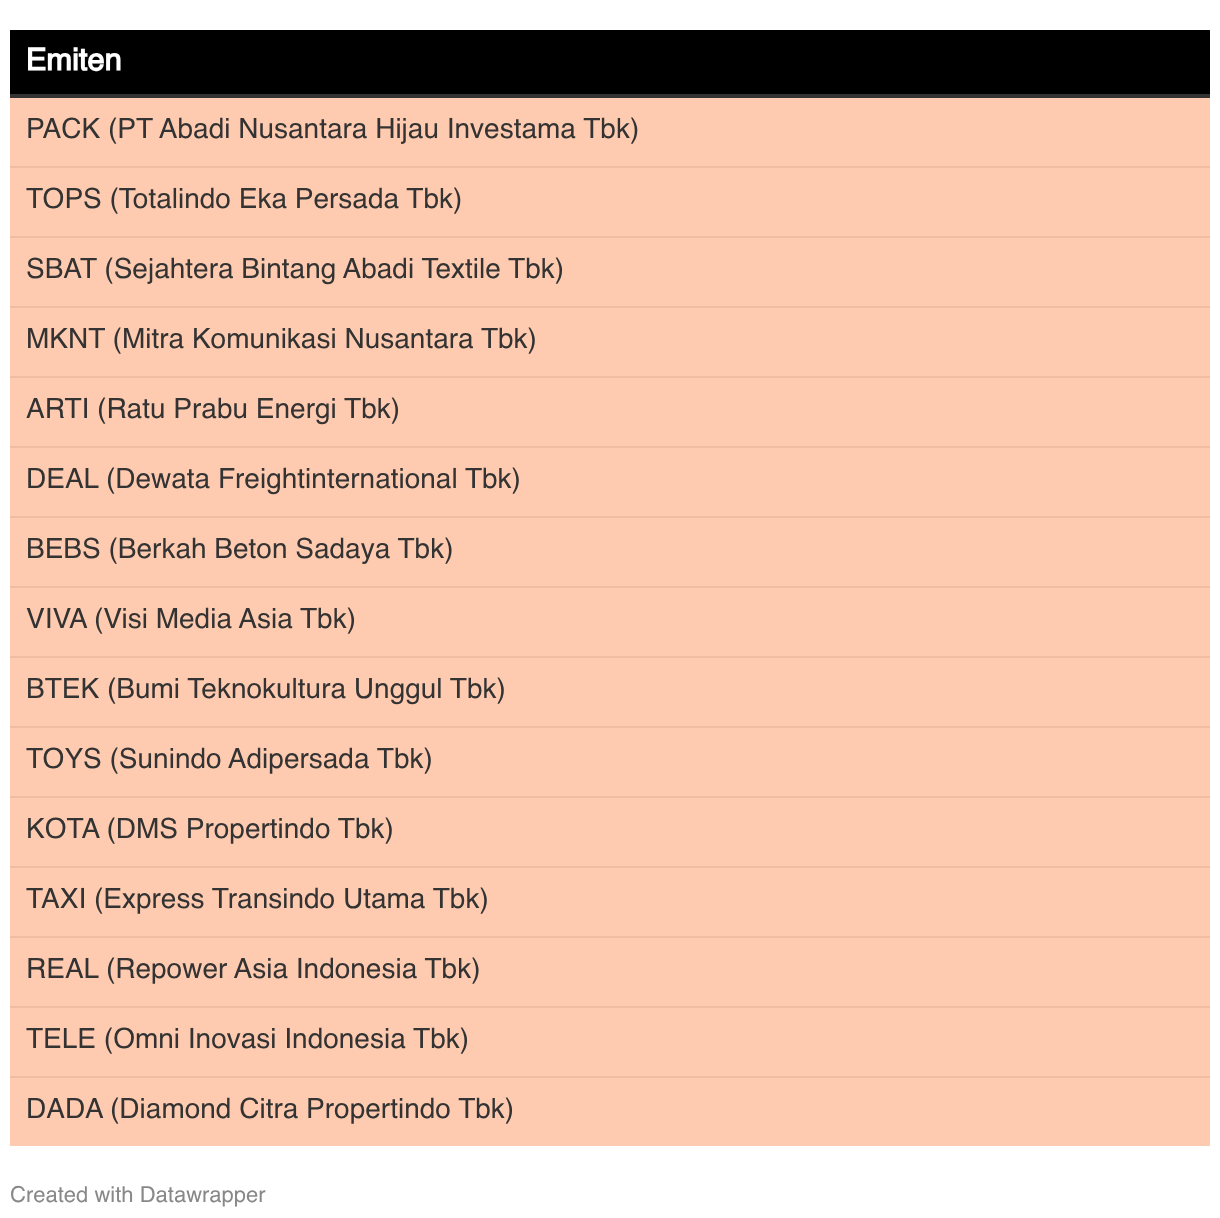Select the DADA Diamond Citra Propertindo row
Image resolution: width=1220 pixels, height=1218 pixels.
tap(270, 1109)
